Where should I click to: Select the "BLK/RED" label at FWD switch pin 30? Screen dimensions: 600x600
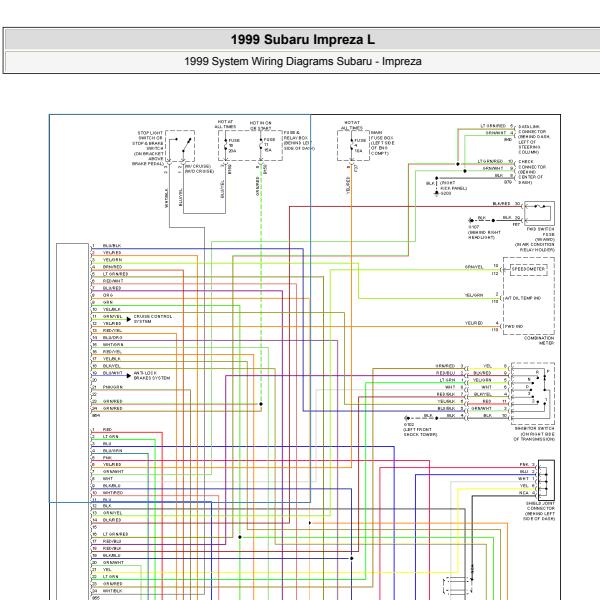pyautogui.click(x=501, y=204)
